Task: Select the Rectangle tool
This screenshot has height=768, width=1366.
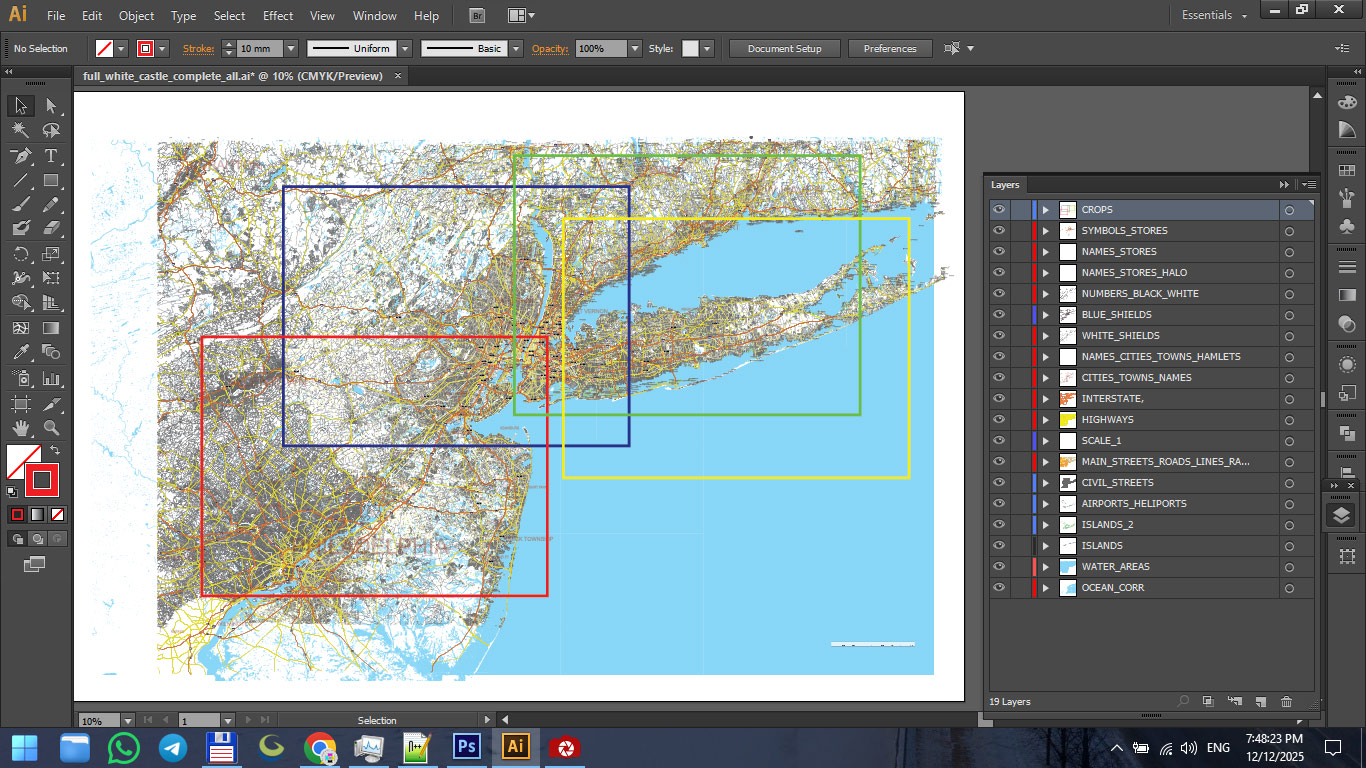Action: (x=51, y=181)
